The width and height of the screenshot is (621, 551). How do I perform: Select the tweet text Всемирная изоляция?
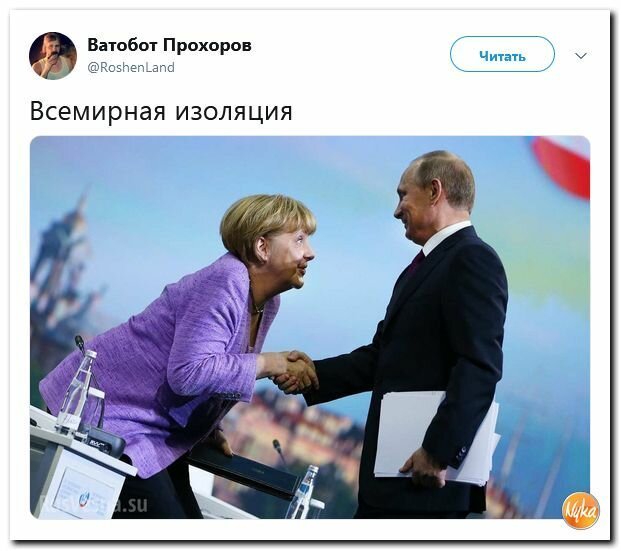click(x=161, y=111)
